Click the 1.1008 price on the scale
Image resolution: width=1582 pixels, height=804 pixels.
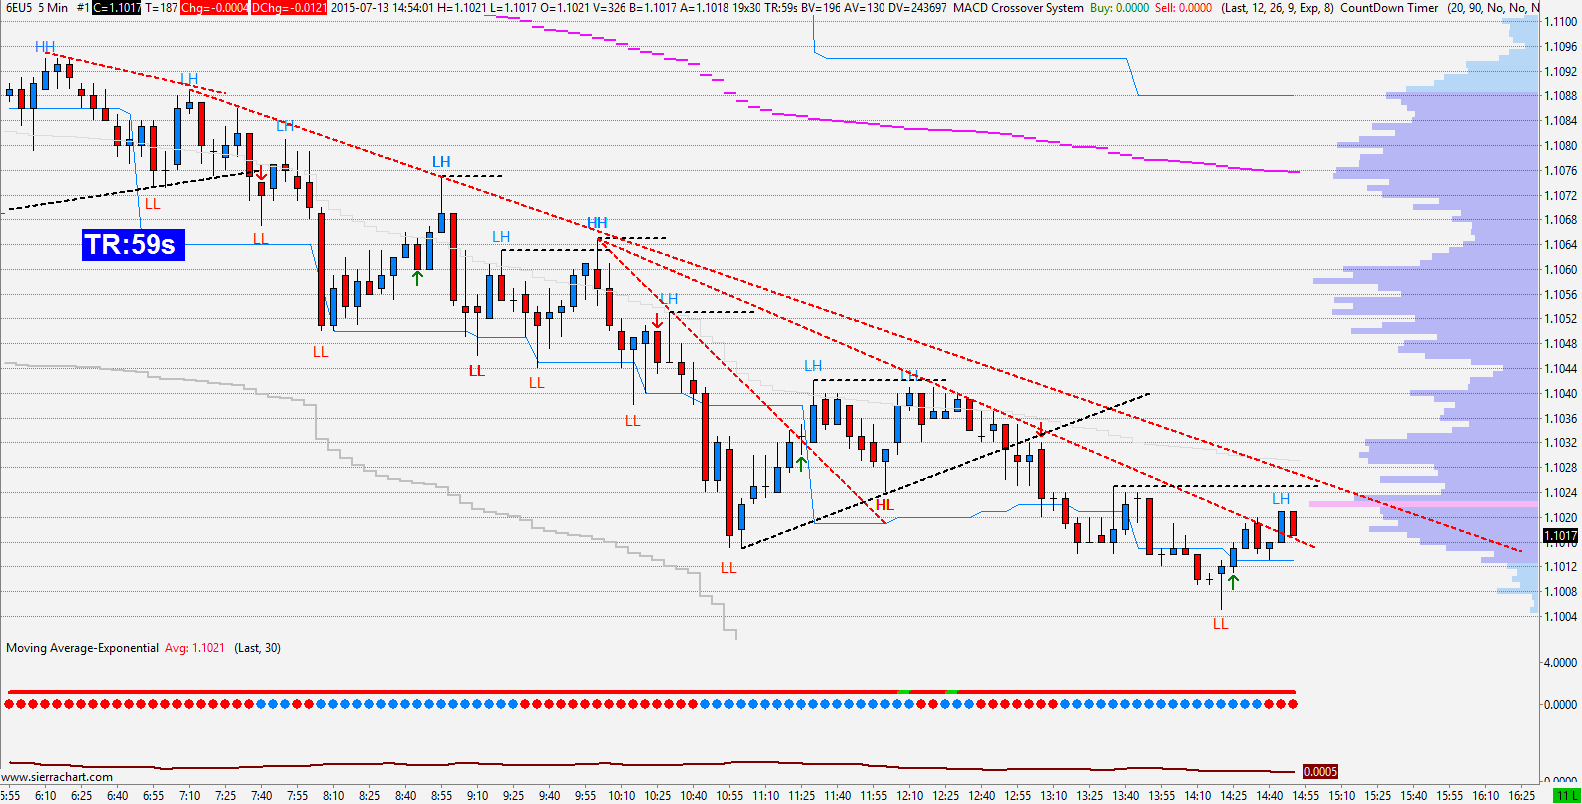tap(1561, 592)
